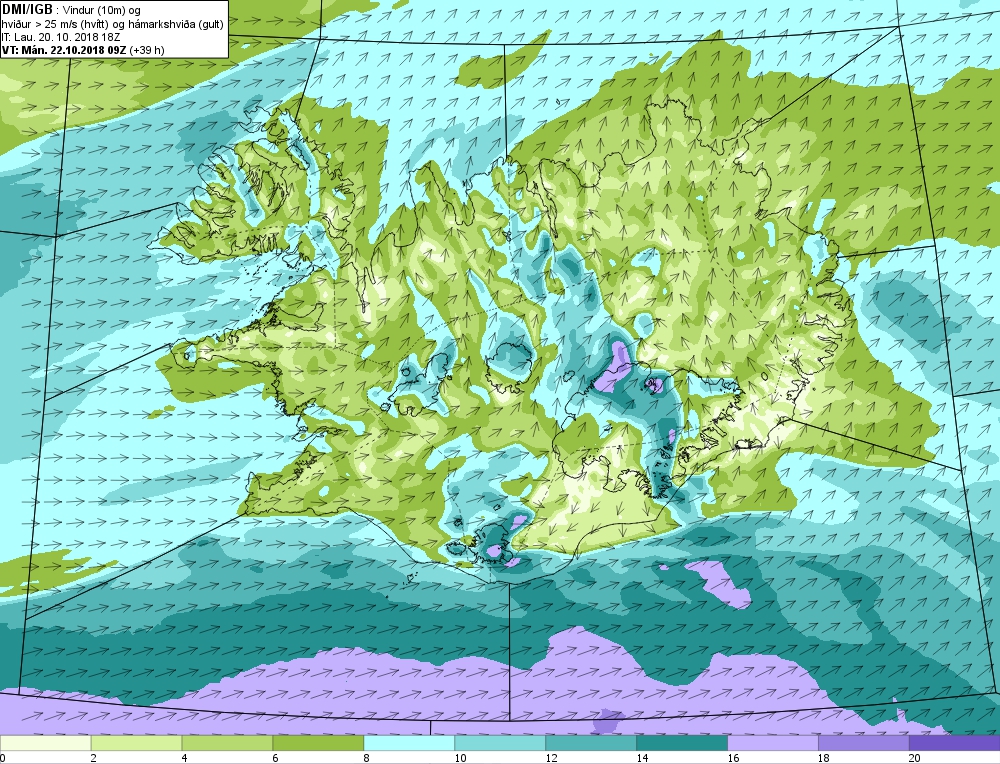1000x764 pixels.
Task: Click the 10–12 m/s turquoise legend swatch
Action: click(x=500, y=743)
